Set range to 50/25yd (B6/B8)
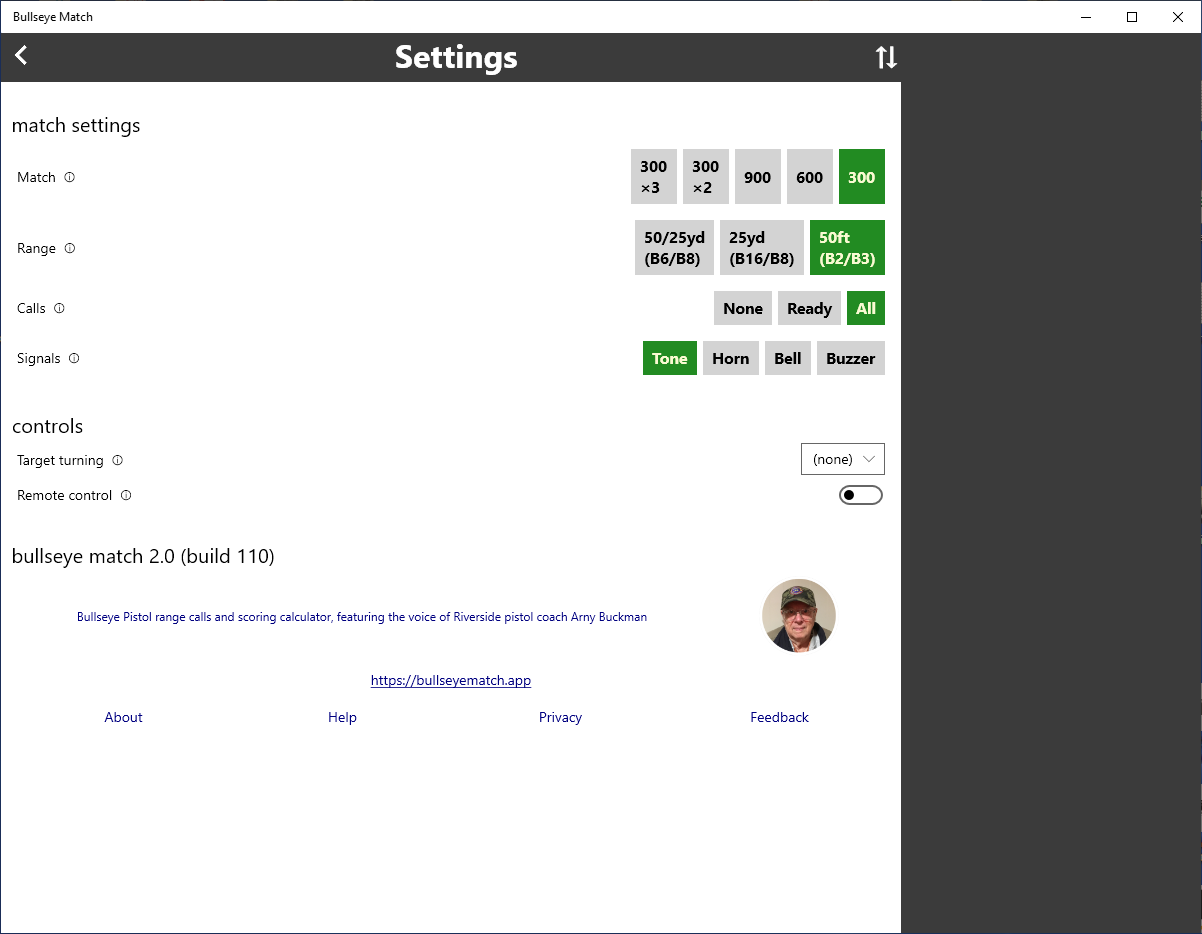Screen dimensions: 1202x934 coord(674,248)
